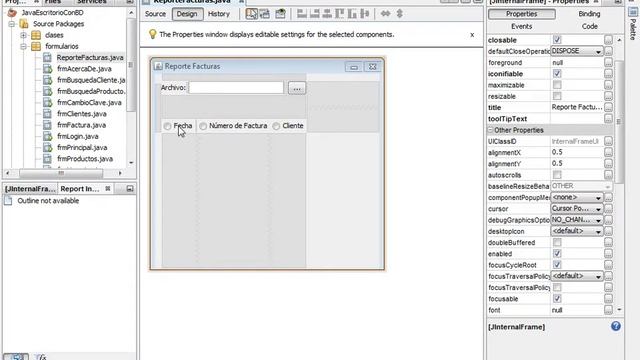Toggle the doubleBuffered checkbox

click(x=557, y=242)
